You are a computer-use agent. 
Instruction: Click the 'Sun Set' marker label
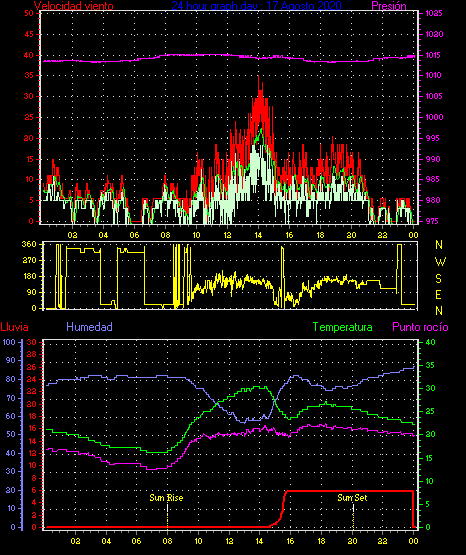point(352,498)
